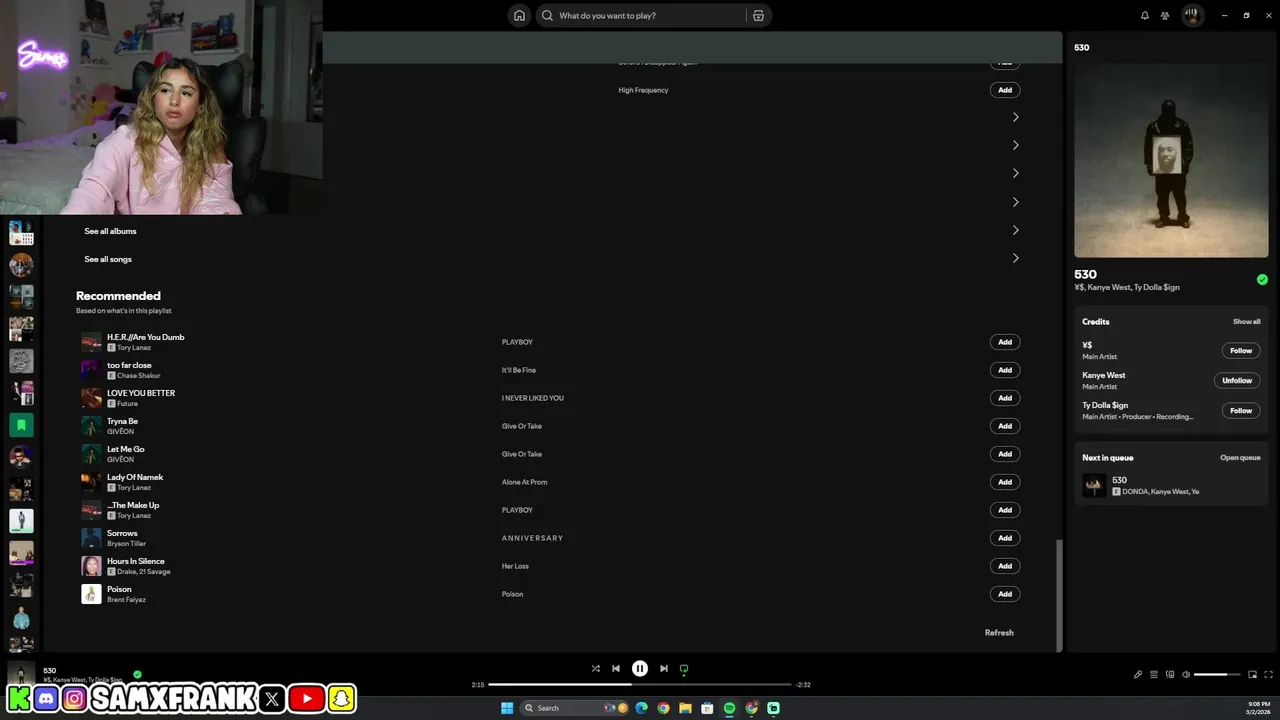Add Hours In Silence to playlist
The width and height of the screenshot is (1280, 720).
1005,566
